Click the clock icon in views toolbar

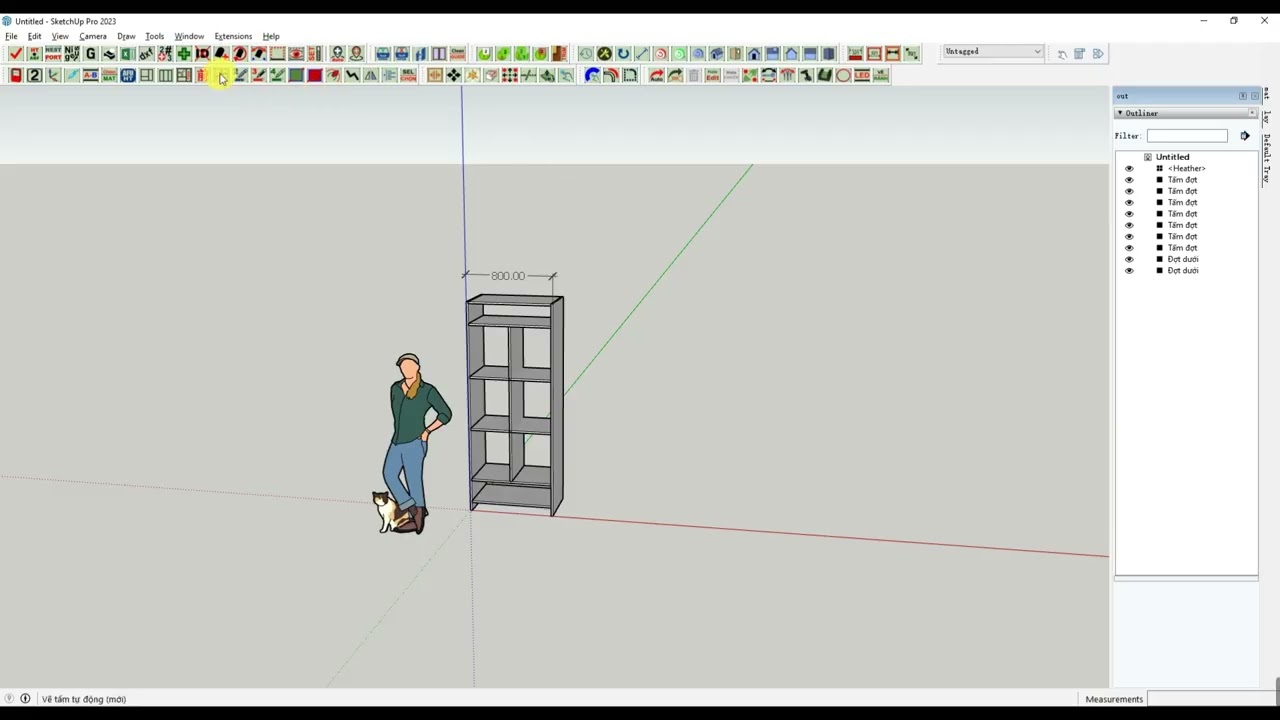click(585, 53)
